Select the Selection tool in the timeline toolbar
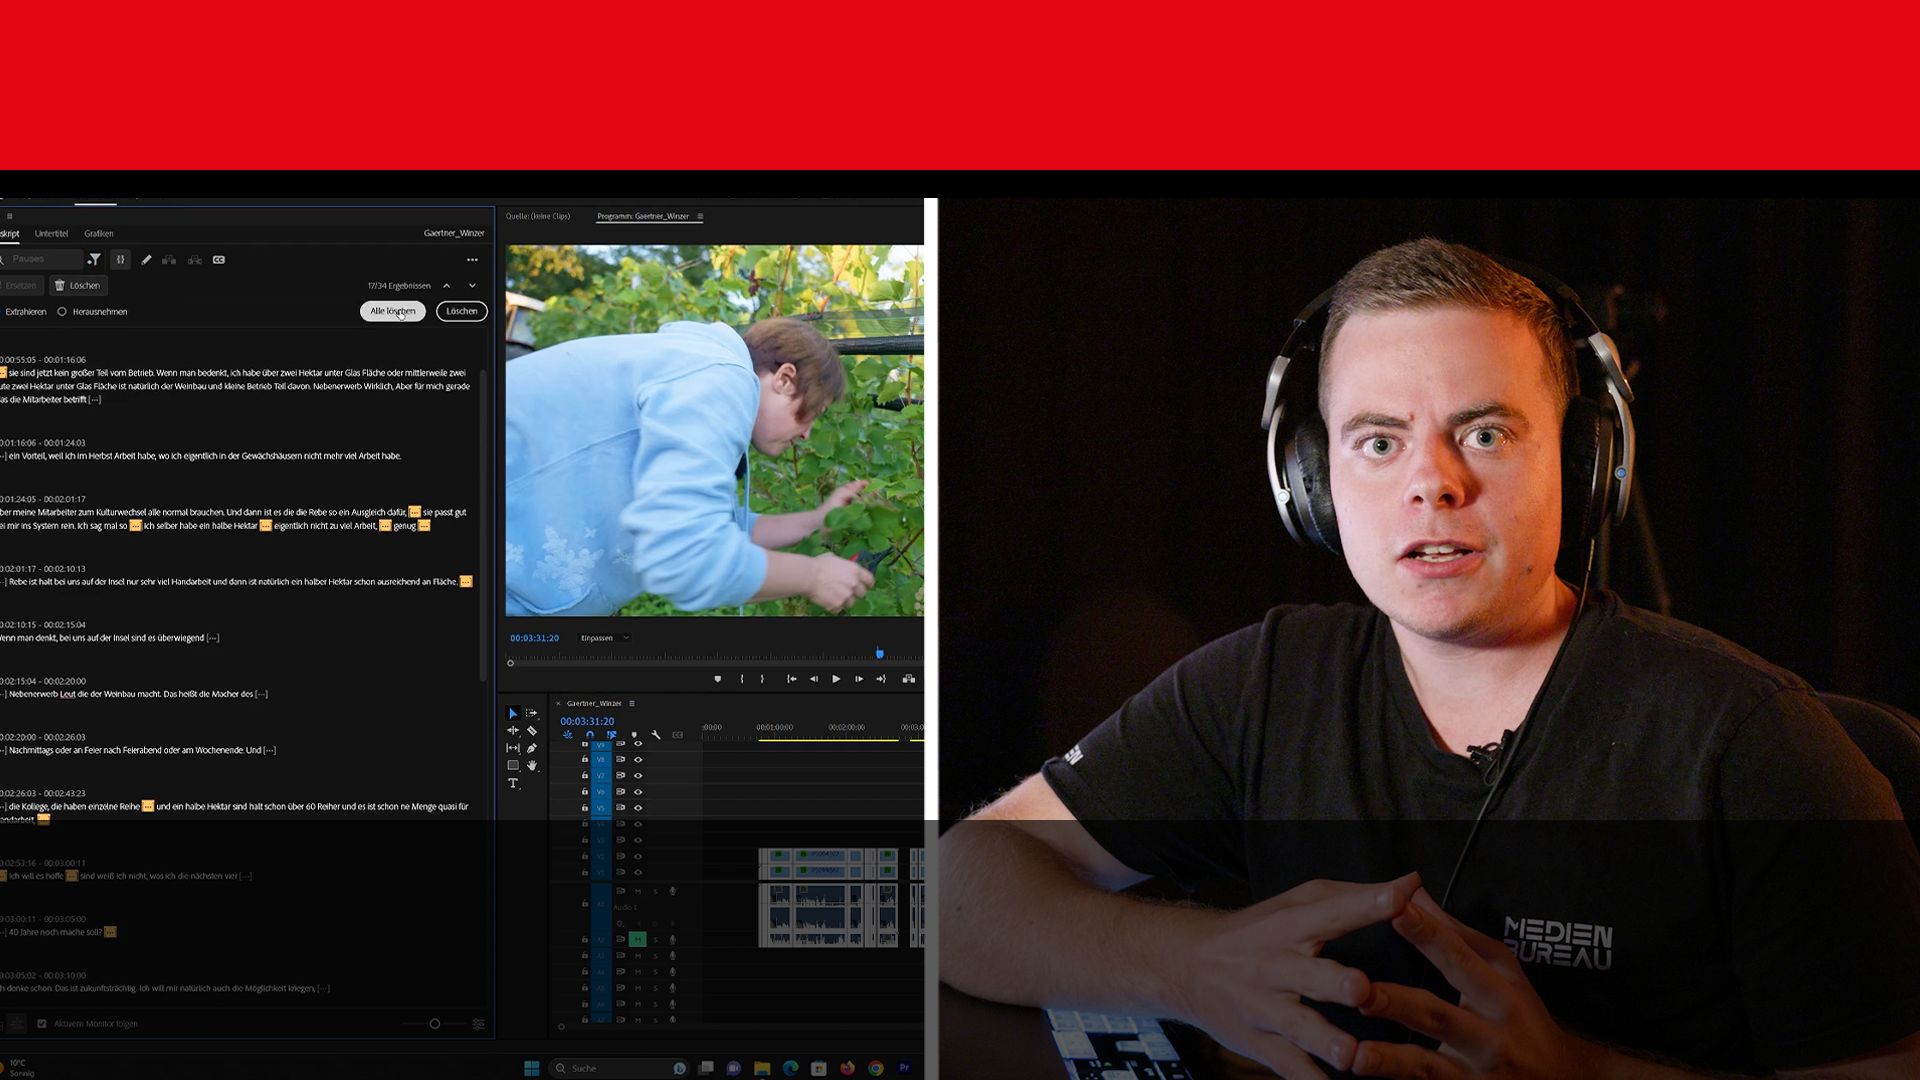Screen dimensions: 1920x1080 pos(513,713)
